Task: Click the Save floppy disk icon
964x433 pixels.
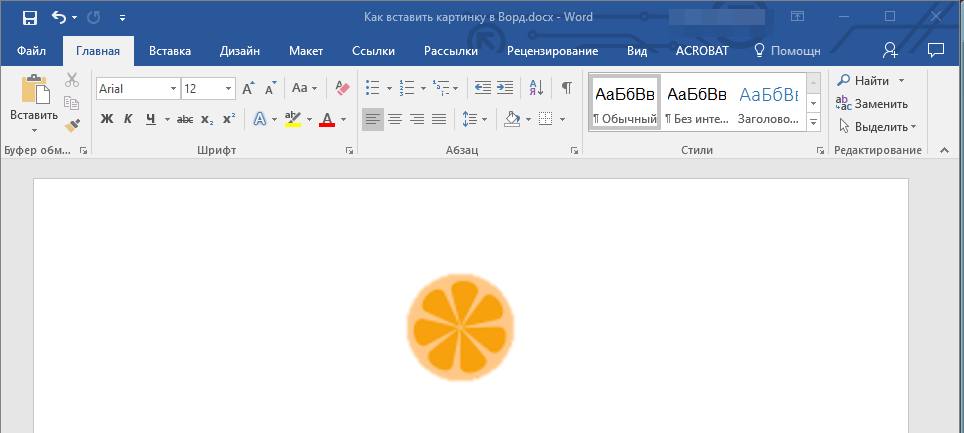Action: (29, 17)
